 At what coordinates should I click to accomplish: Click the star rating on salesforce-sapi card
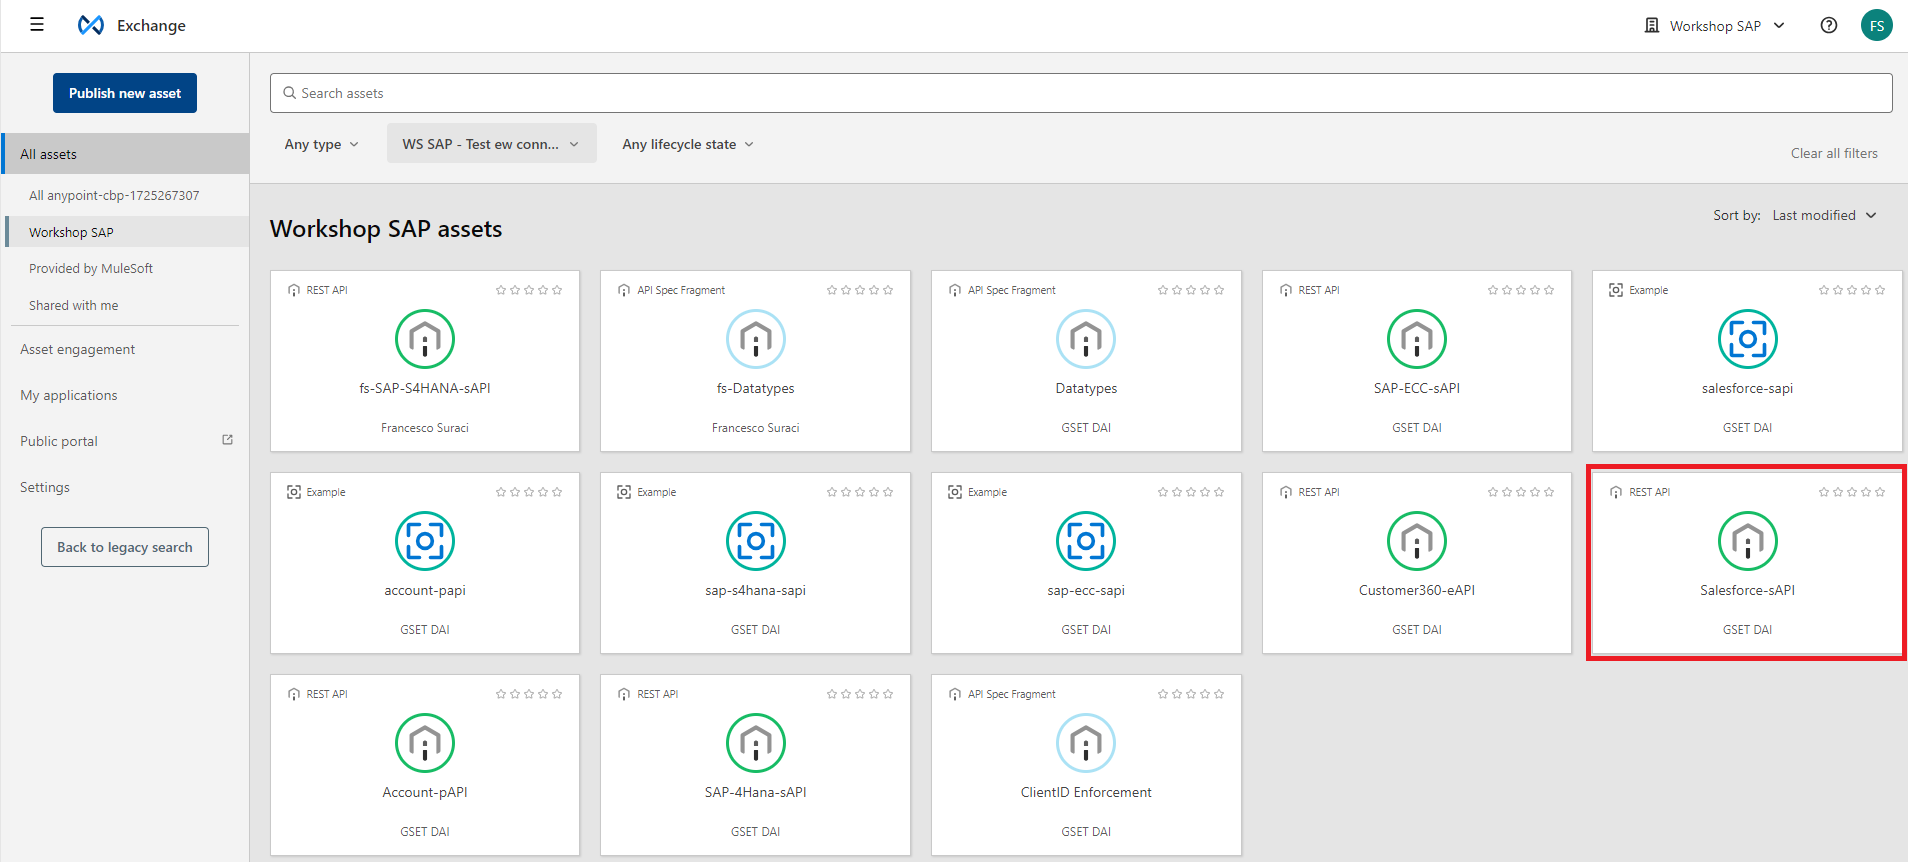pyautogui.click(x=1852, y=290)
